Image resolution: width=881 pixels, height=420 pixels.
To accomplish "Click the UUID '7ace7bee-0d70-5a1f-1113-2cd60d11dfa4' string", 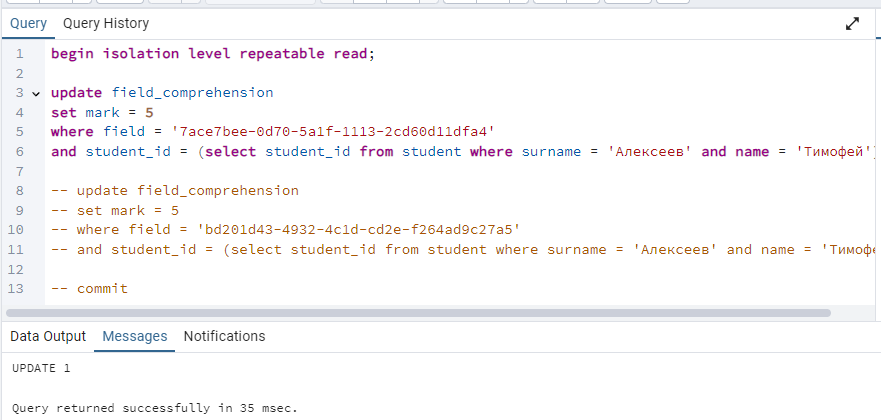I will pyautogui.click(x=333, y=133).
